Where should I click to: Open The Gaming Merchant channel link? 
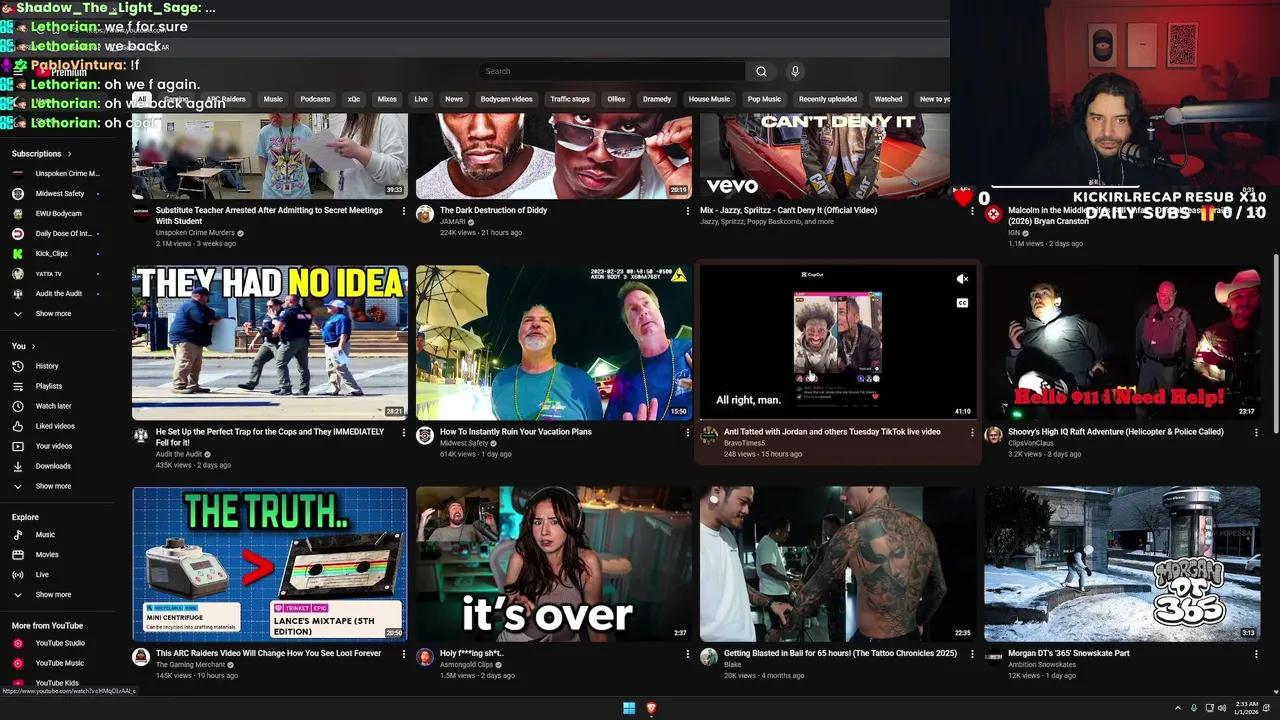pyautogui.click(x=192, y=665)
